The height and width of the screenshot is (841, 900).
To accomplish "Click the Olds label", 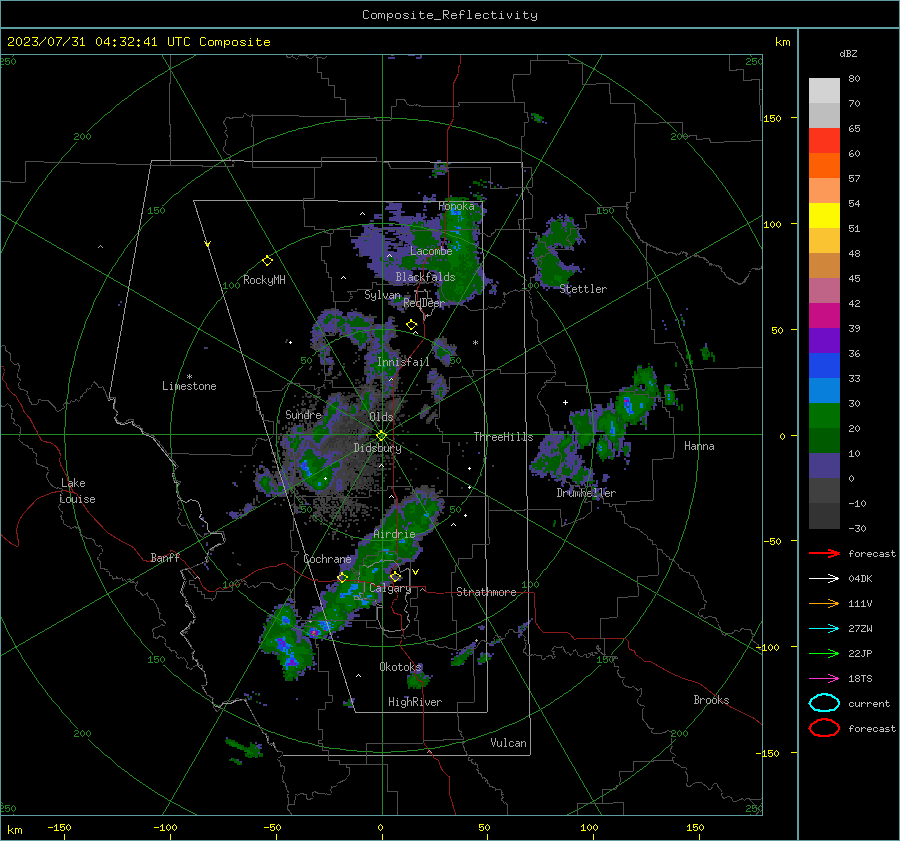I will click(x=381, y=417).
